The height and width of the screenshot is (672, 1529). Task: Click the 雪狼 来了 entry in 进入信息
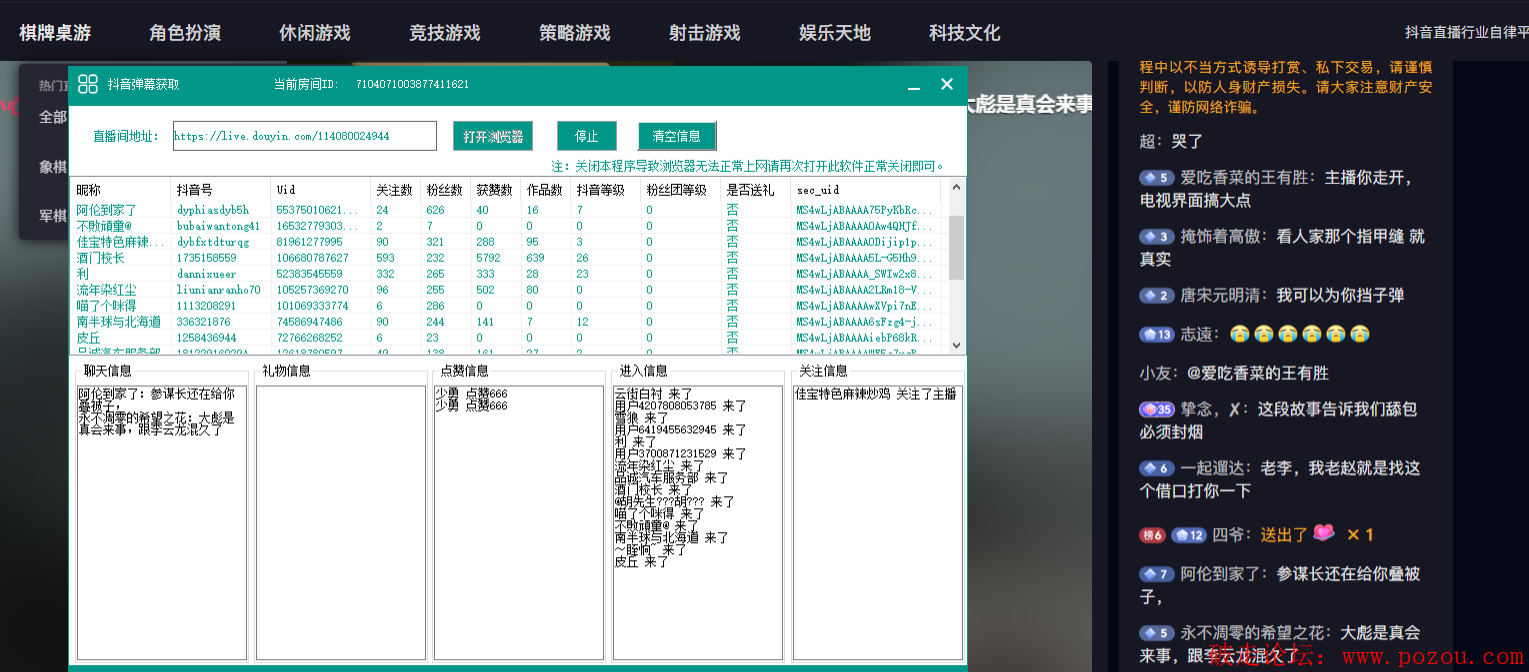point(643,418)
